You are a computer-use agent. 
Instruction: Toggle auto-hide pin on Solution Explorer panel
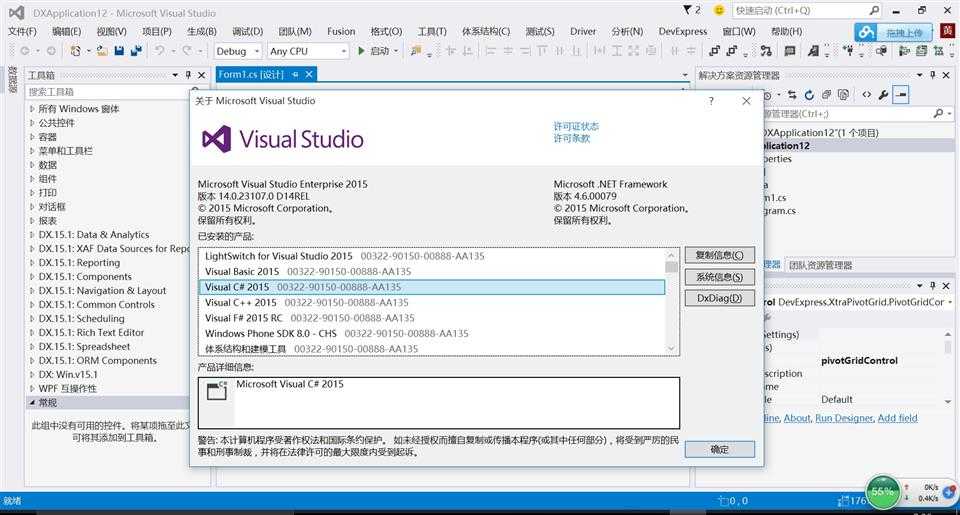[932, 75]
